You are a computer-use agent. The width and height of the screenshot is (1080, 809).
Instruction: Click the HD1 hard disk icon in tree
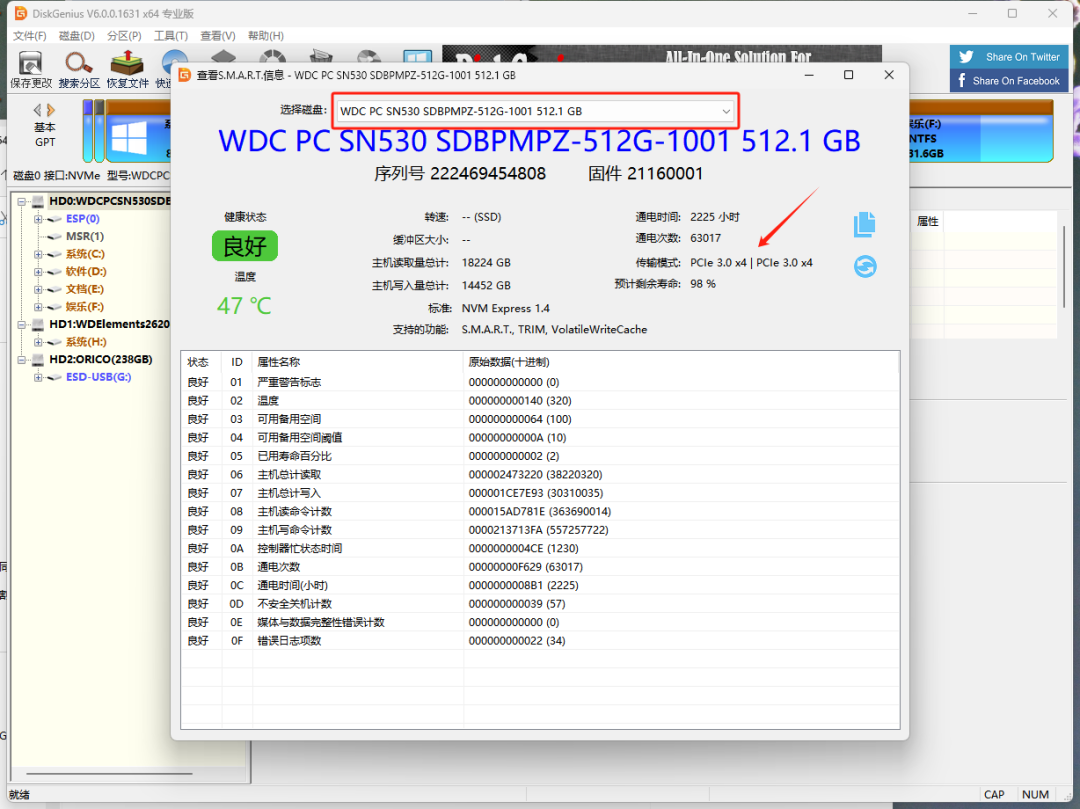37,324
